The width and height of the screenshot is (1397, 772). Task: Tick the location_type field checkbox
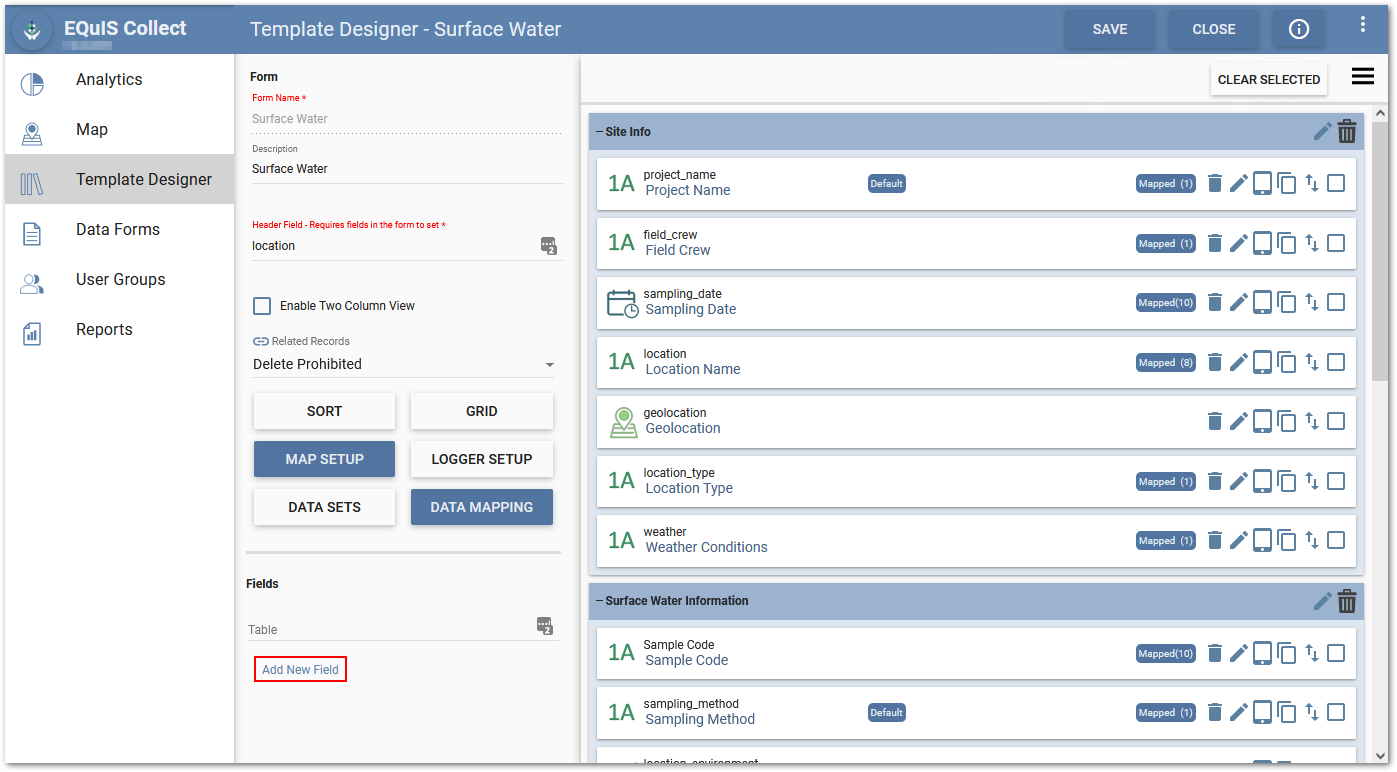coord(1336,481)
